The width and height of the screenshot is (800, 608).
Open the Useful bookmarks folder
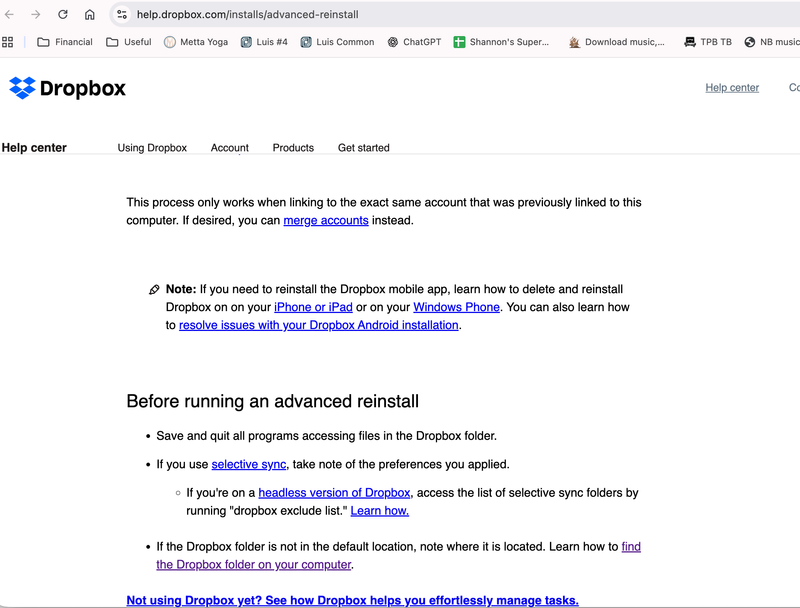129,42
